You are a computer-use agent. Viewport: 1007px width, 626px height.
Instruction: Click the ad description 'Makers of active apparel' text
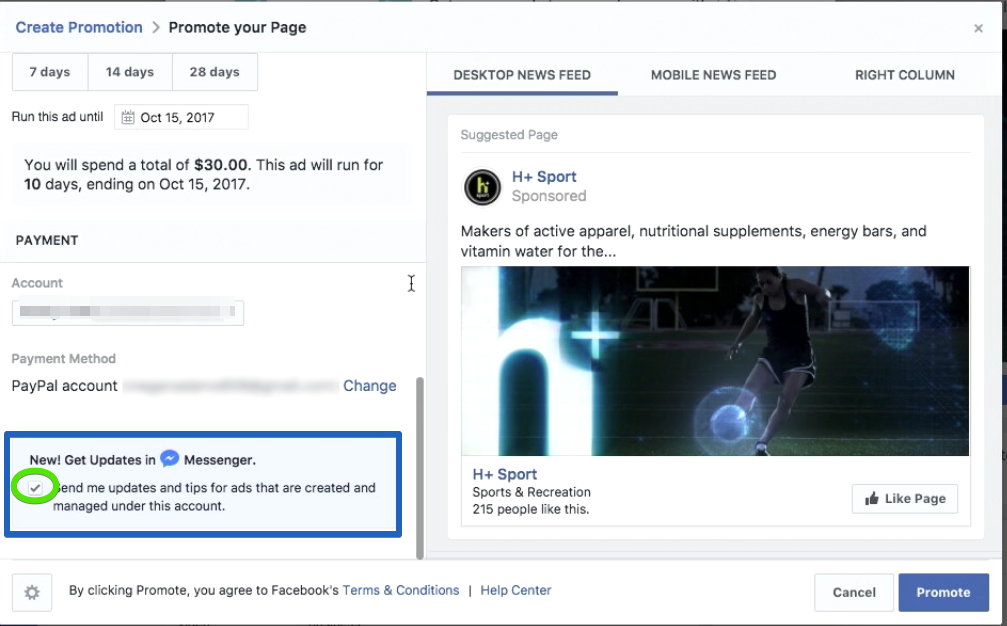(694, 241)
